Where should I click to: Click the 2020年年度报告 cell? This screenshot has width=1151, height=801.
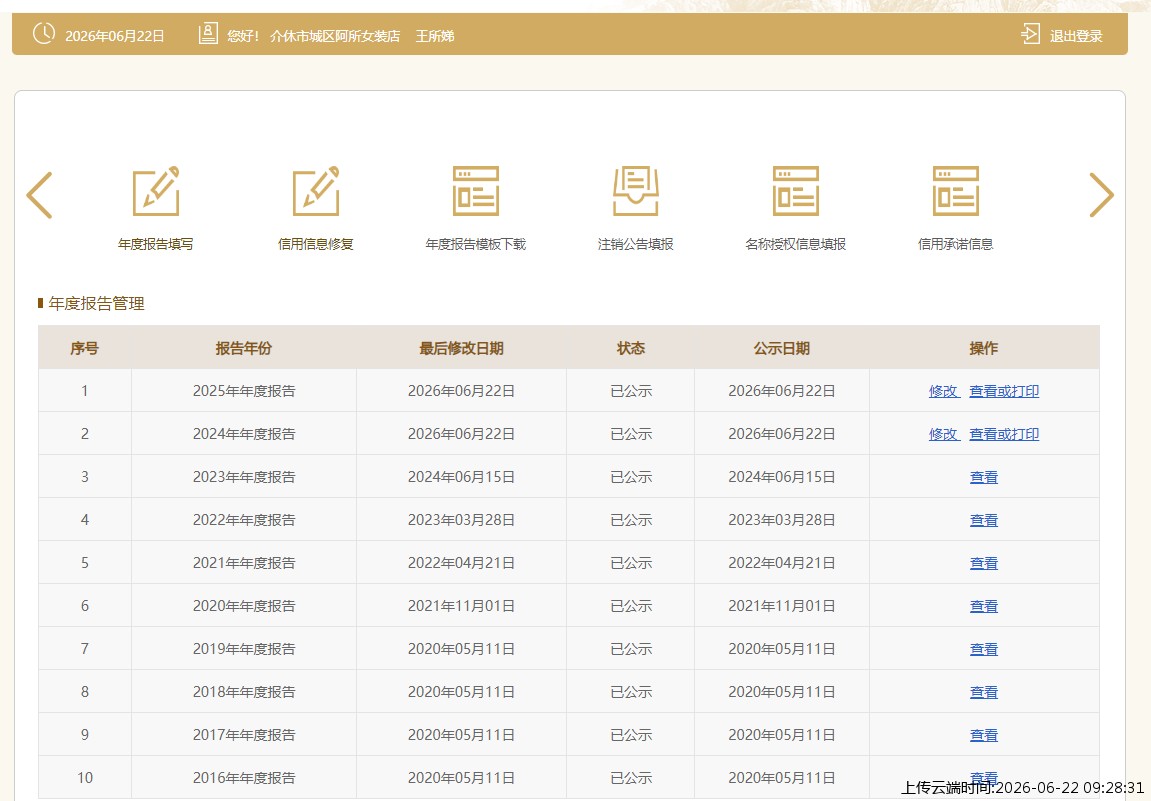244,606
